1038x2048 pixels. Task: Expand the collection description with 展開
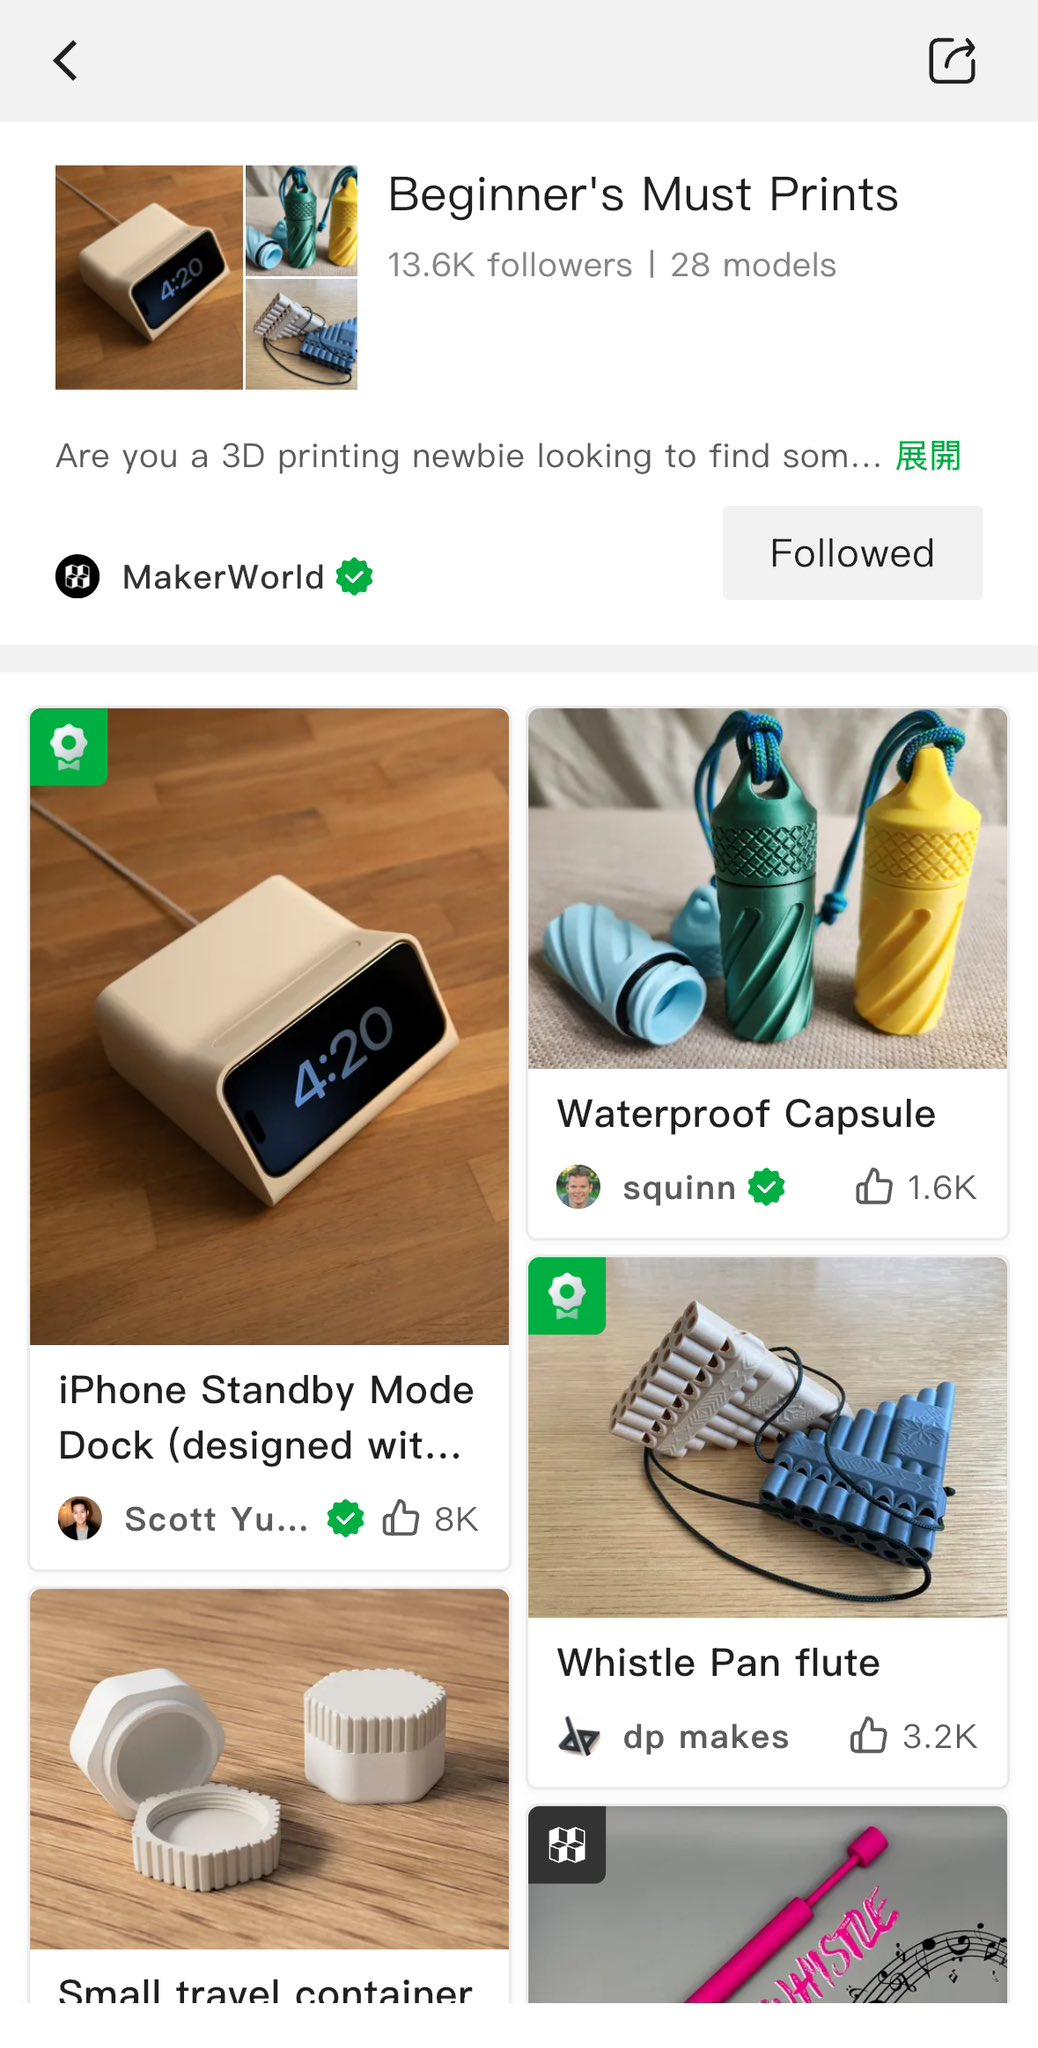pyautogui.click(x=928, y=456)
